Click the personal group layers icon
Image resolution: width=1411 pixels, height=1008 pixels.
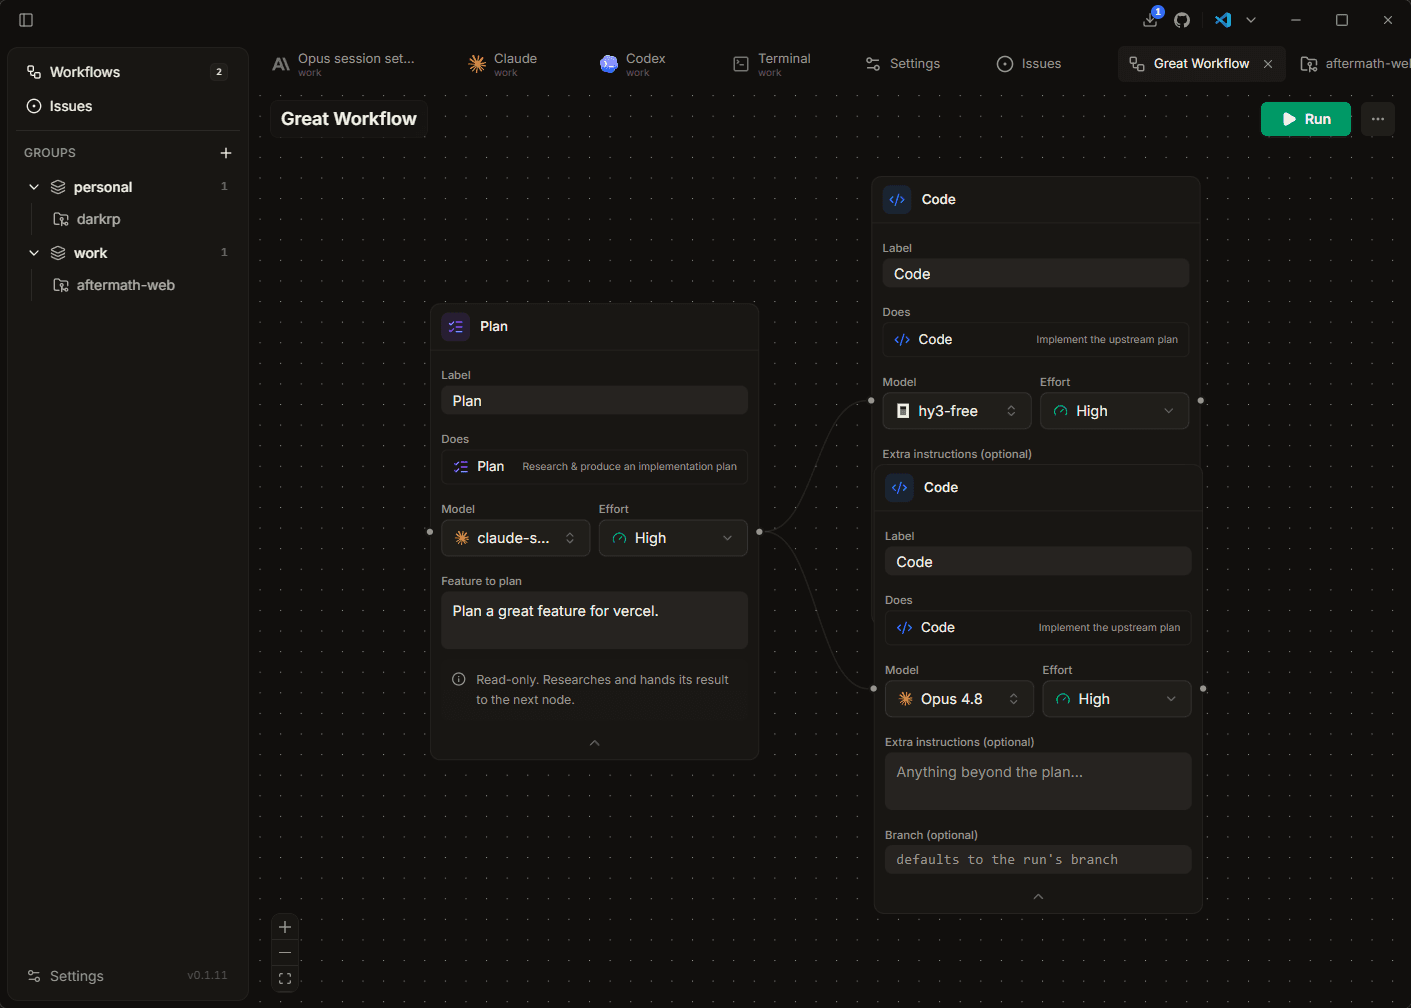[58, 187]
